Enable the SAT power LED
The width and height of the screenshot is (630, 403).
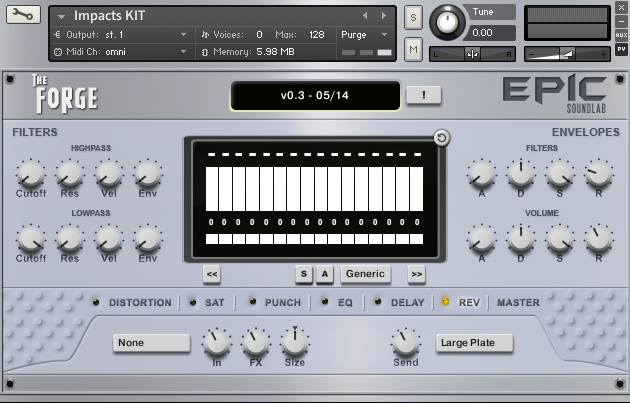pyautogui.click(x=193, y=302)
